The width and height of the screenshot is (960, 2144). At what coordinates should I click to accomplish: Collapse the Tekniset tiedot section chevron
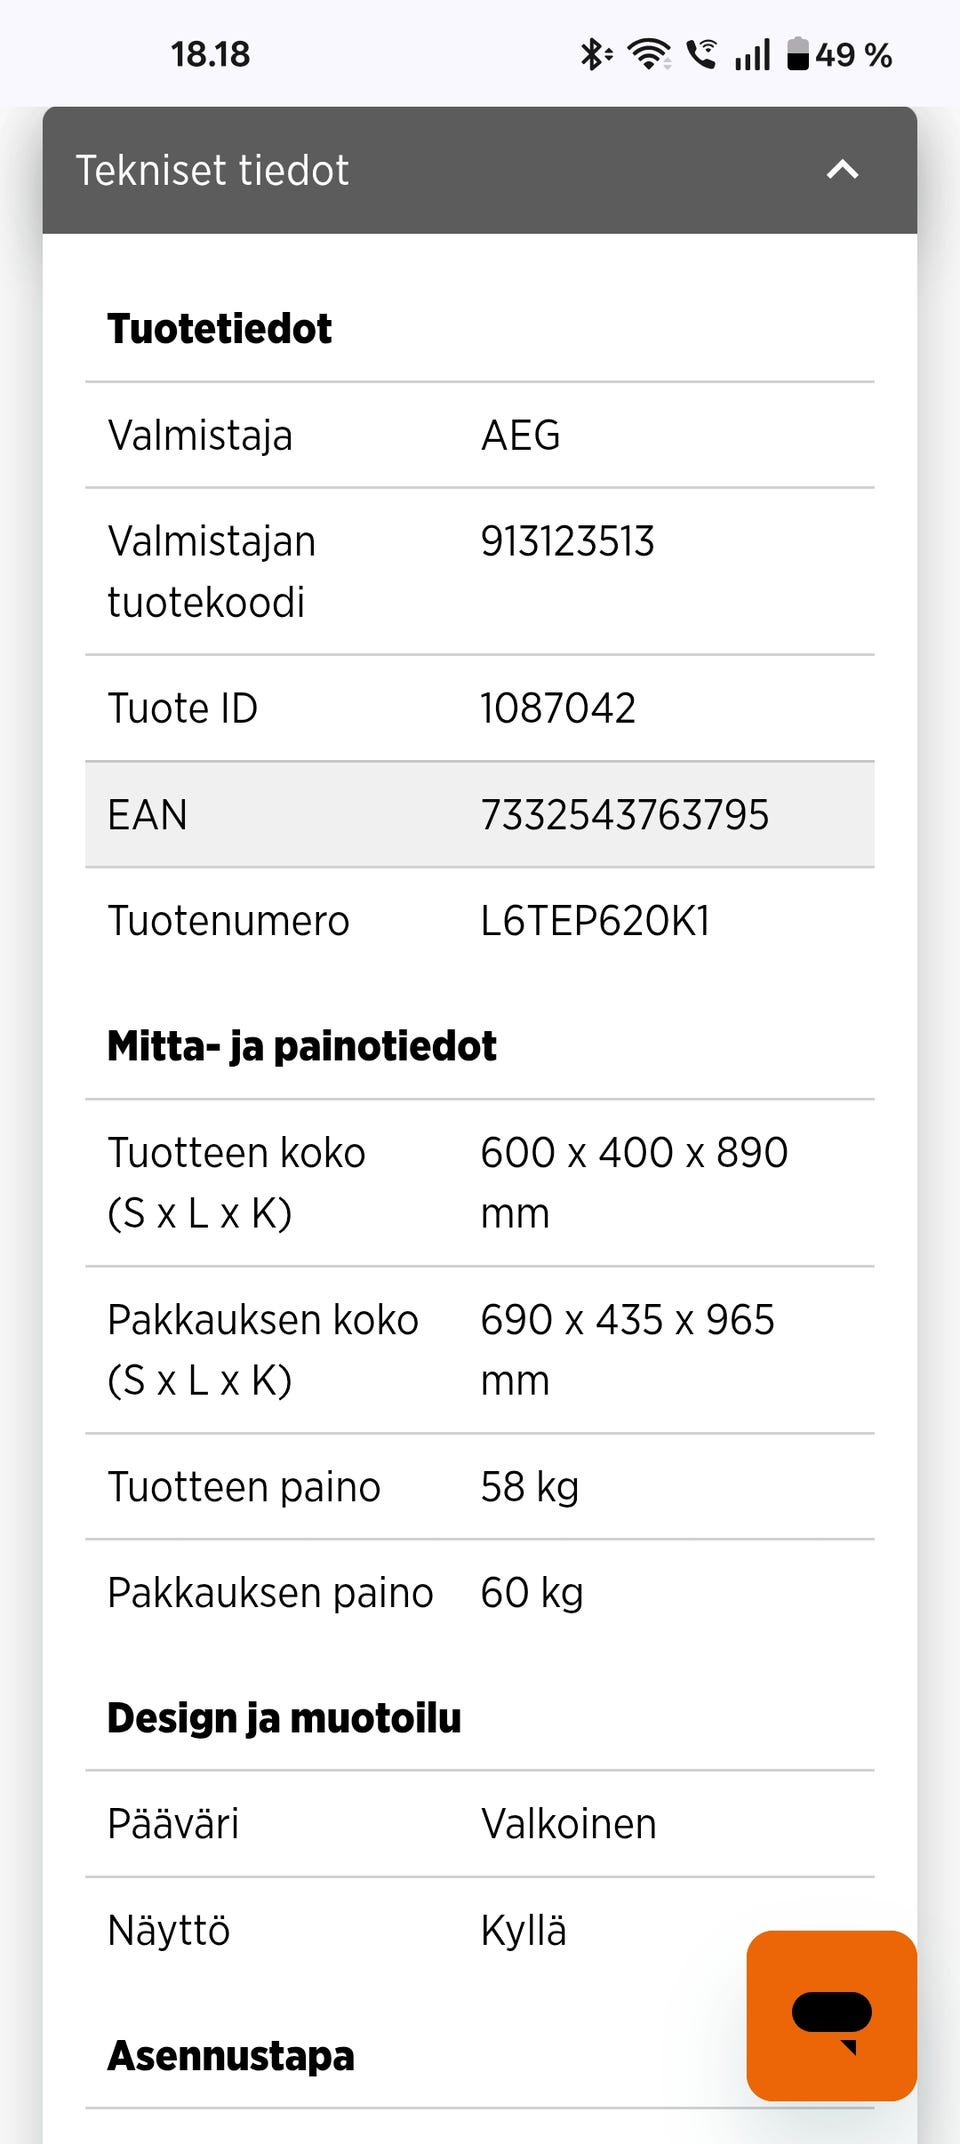click(x=842, y=170)
